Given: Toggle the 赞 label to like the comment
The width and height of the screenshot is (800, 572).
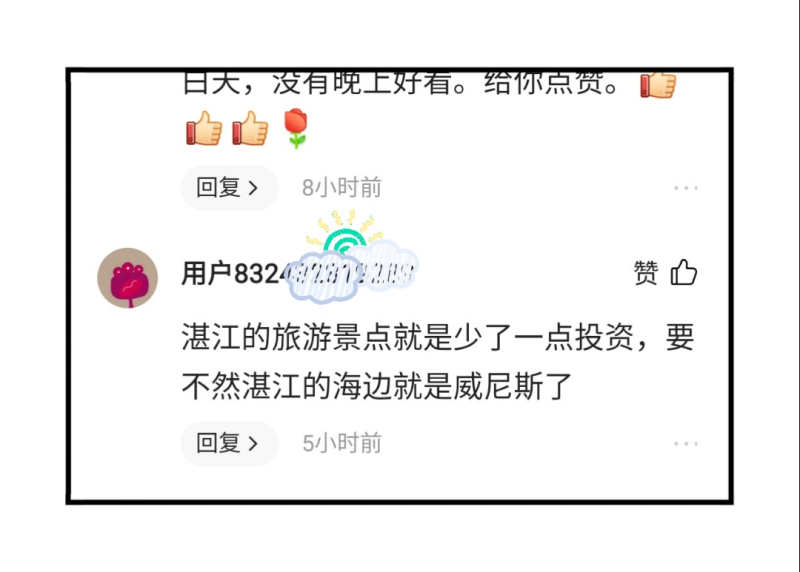Looking at the screenshot, I should point(646,272).
